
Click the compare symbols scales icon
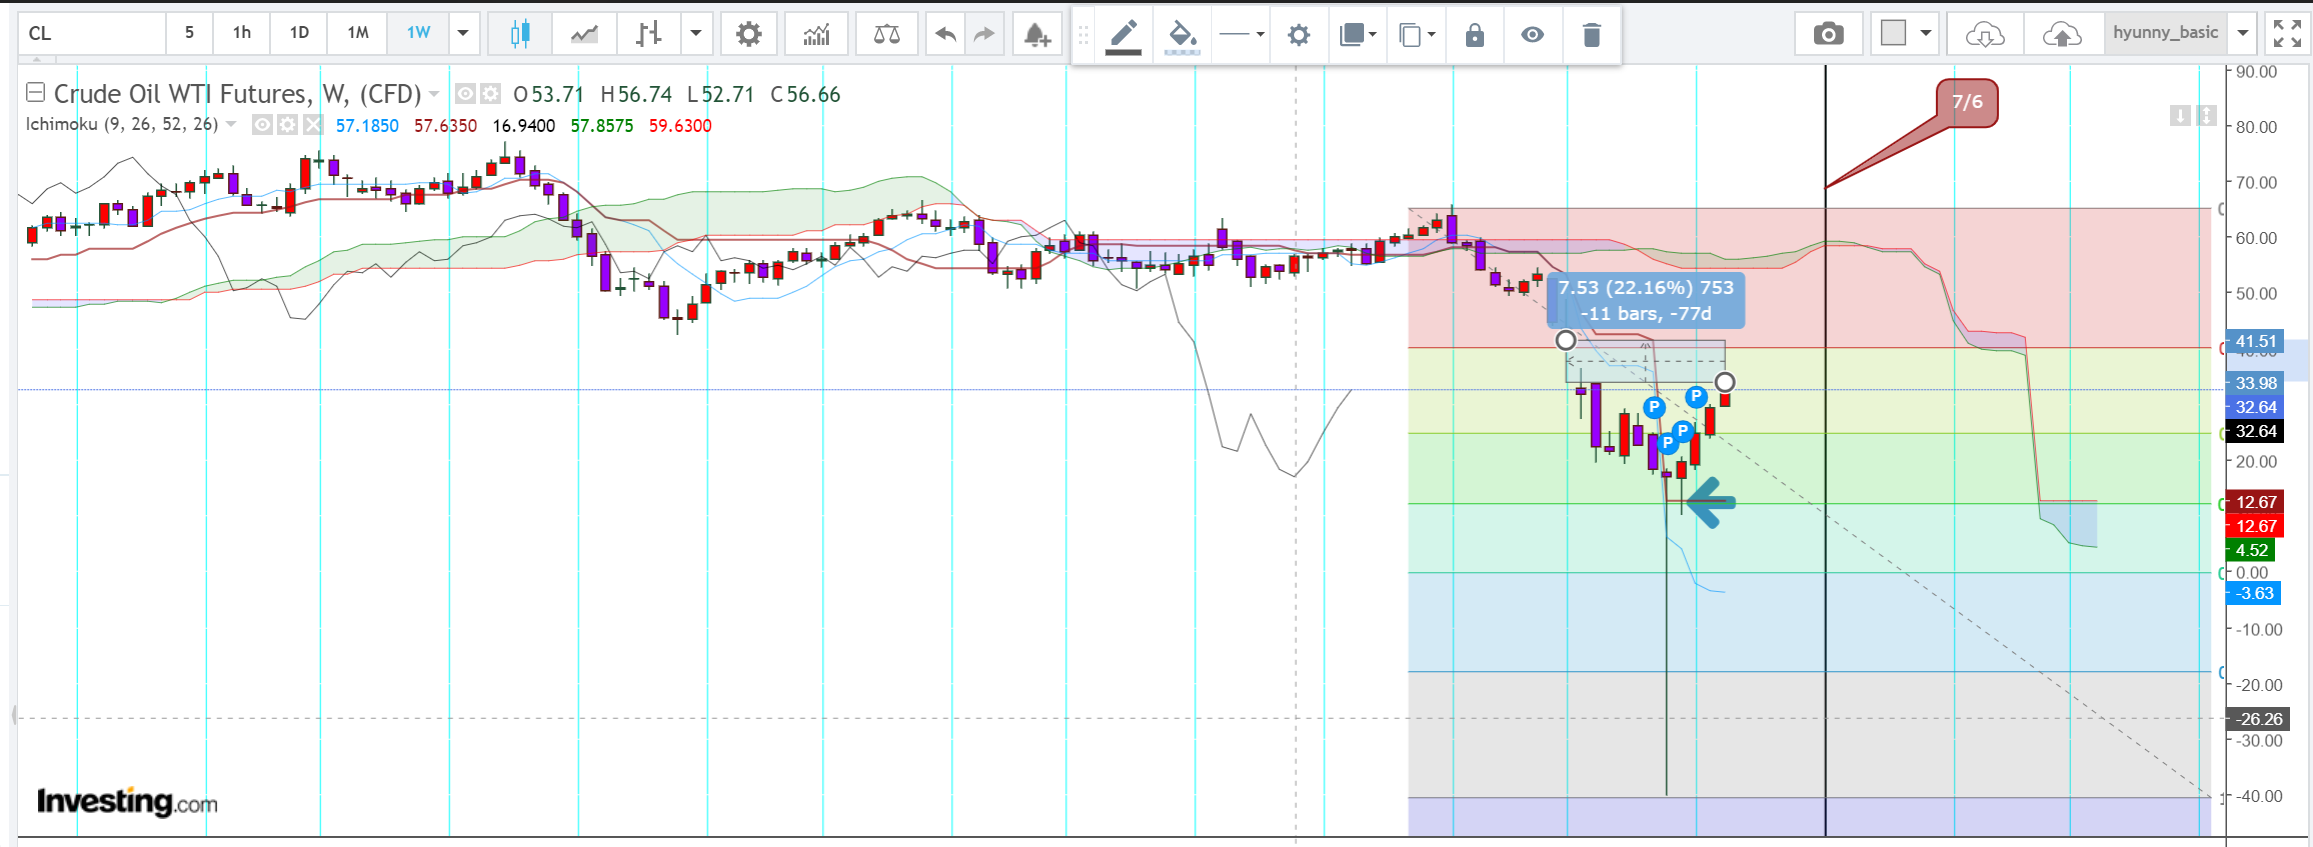point(886,34)
